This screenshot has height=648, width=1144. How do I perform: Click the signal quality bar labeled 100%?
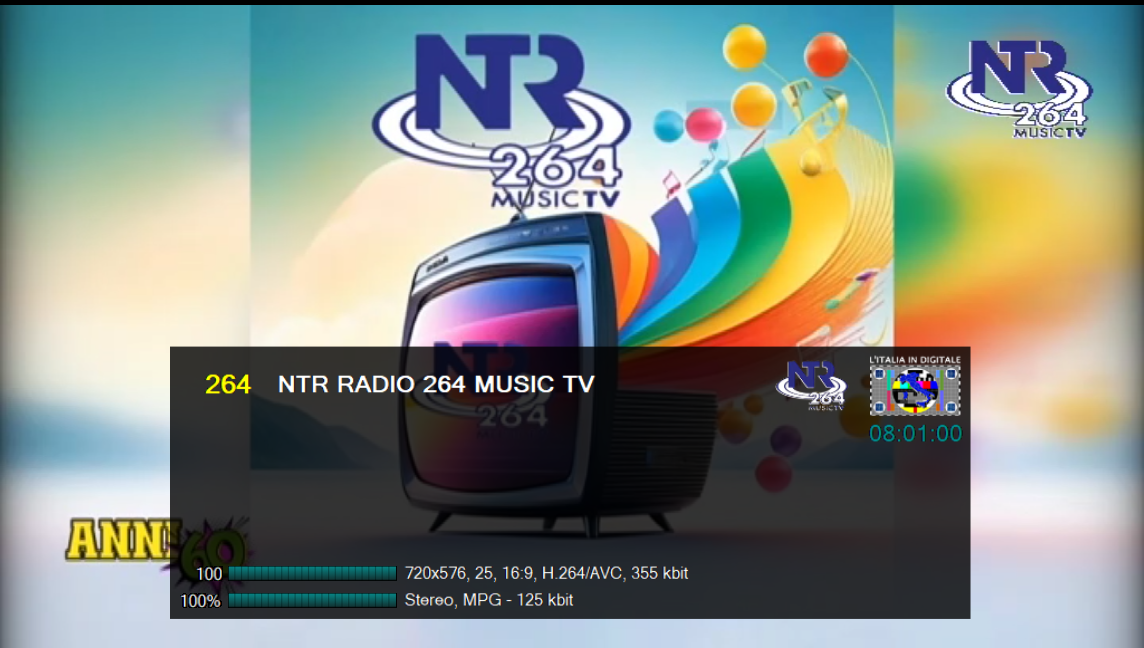pos(312,601)
